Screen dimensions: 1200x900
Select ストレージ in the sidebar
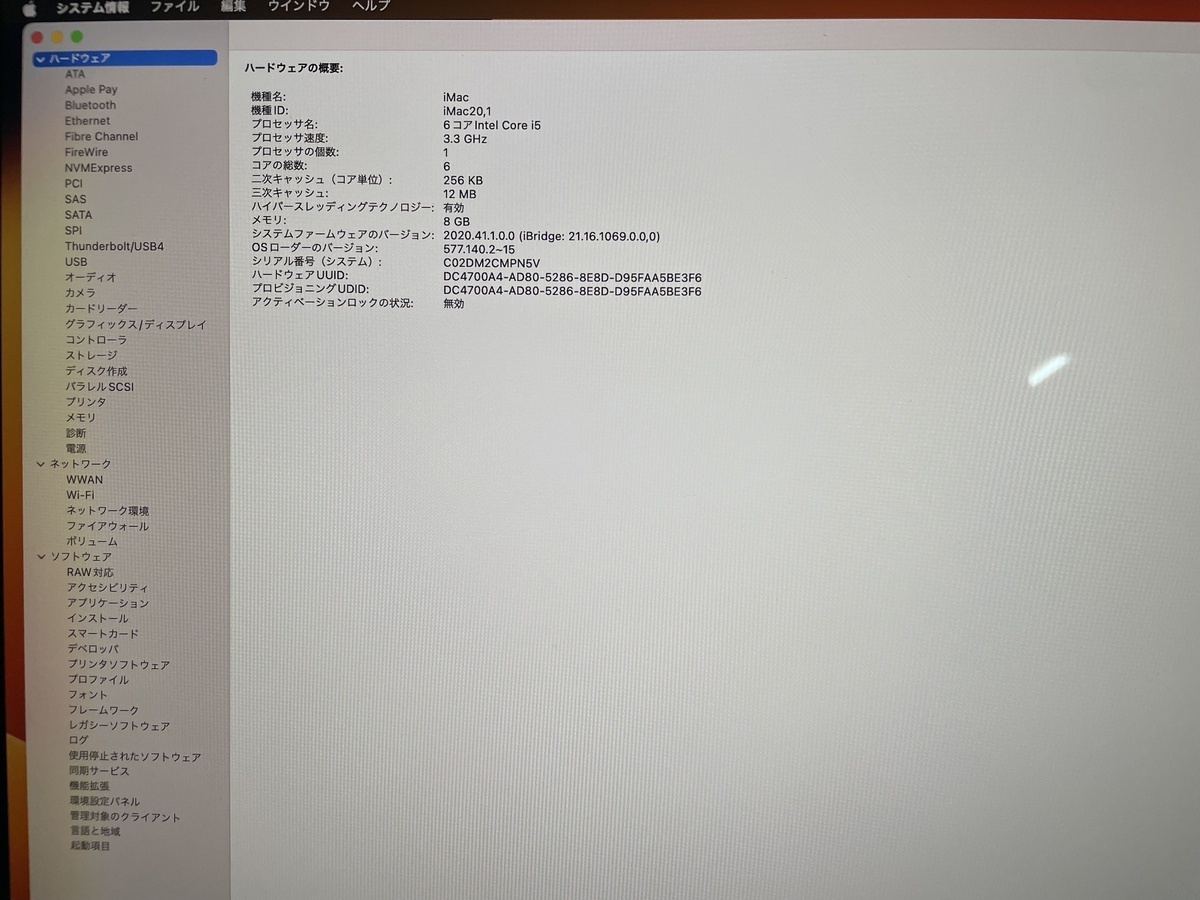pos(91,355)
